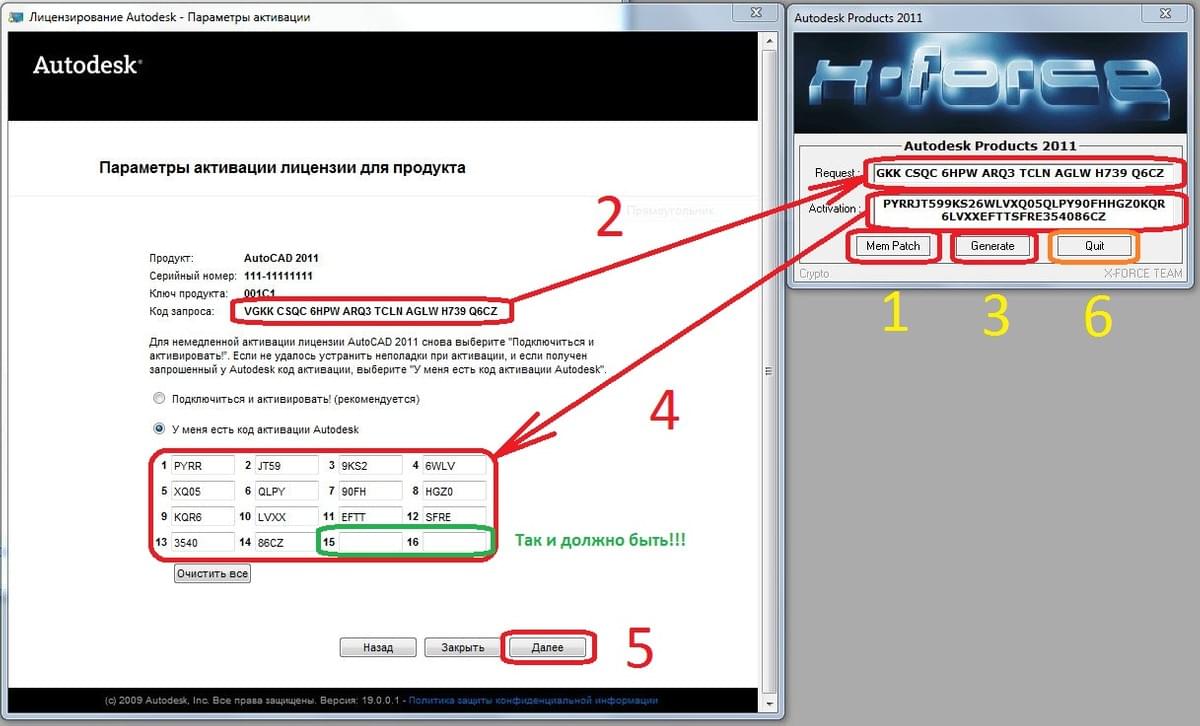Click the Mem Patch button
The width and height of the screenshot is (1200, 726).
click(x=892, y=246)
